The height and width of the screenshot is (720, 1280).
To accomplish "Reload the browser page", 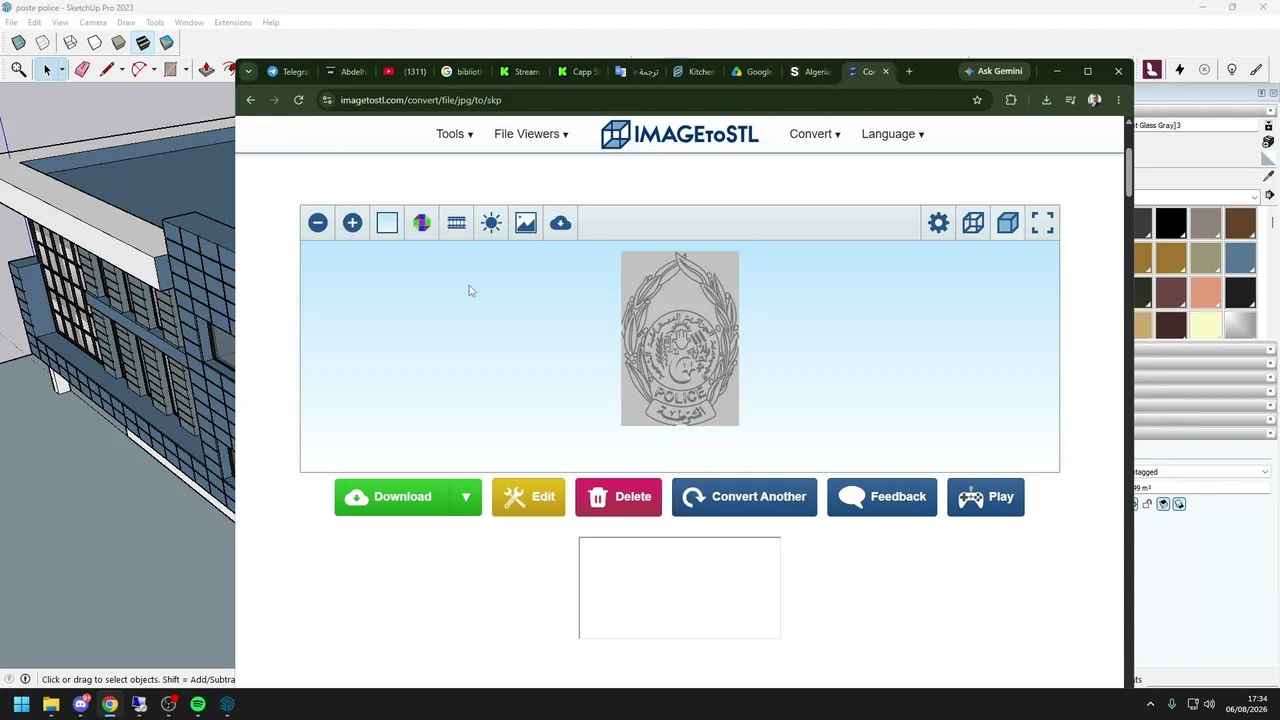I will coord(298,100).
